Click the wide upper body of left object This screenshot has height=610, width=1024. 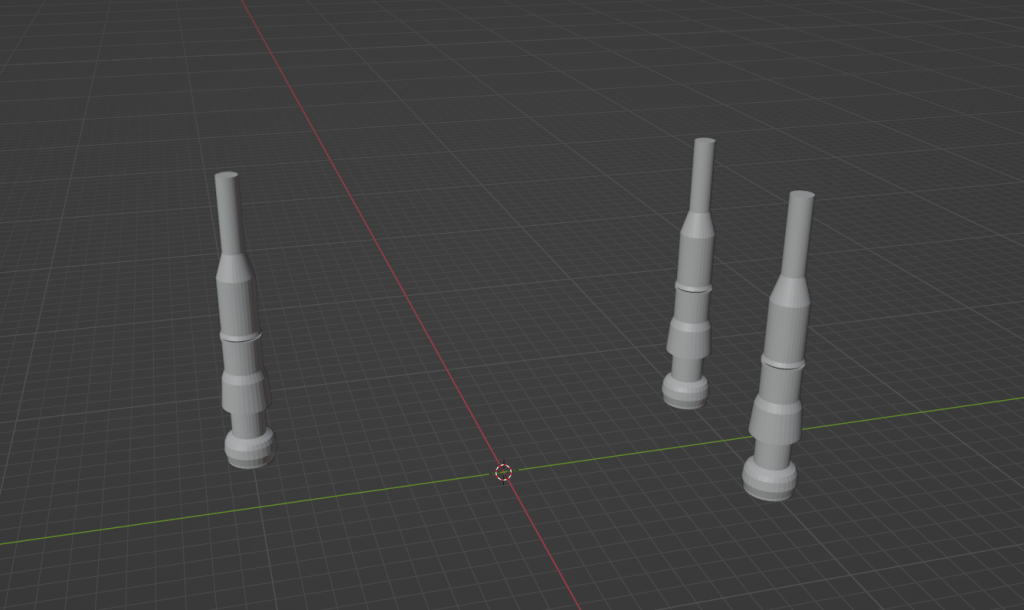238,306
